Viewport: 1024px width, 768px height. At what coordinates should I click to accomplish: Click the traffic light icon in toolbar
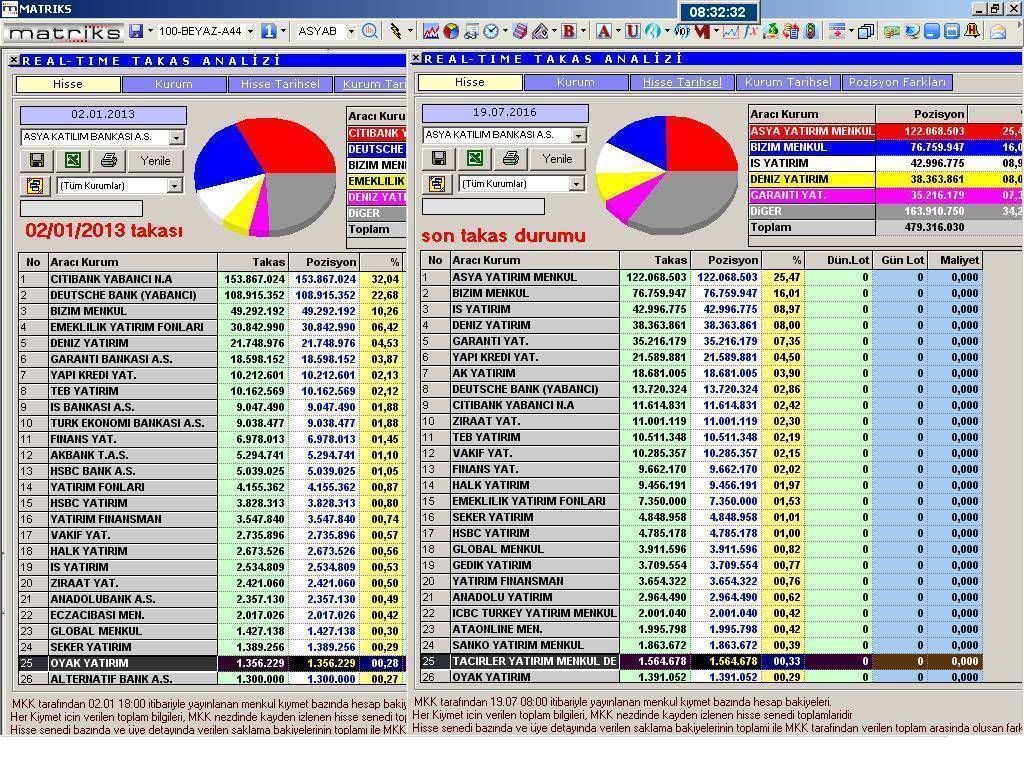coord(810,31)
